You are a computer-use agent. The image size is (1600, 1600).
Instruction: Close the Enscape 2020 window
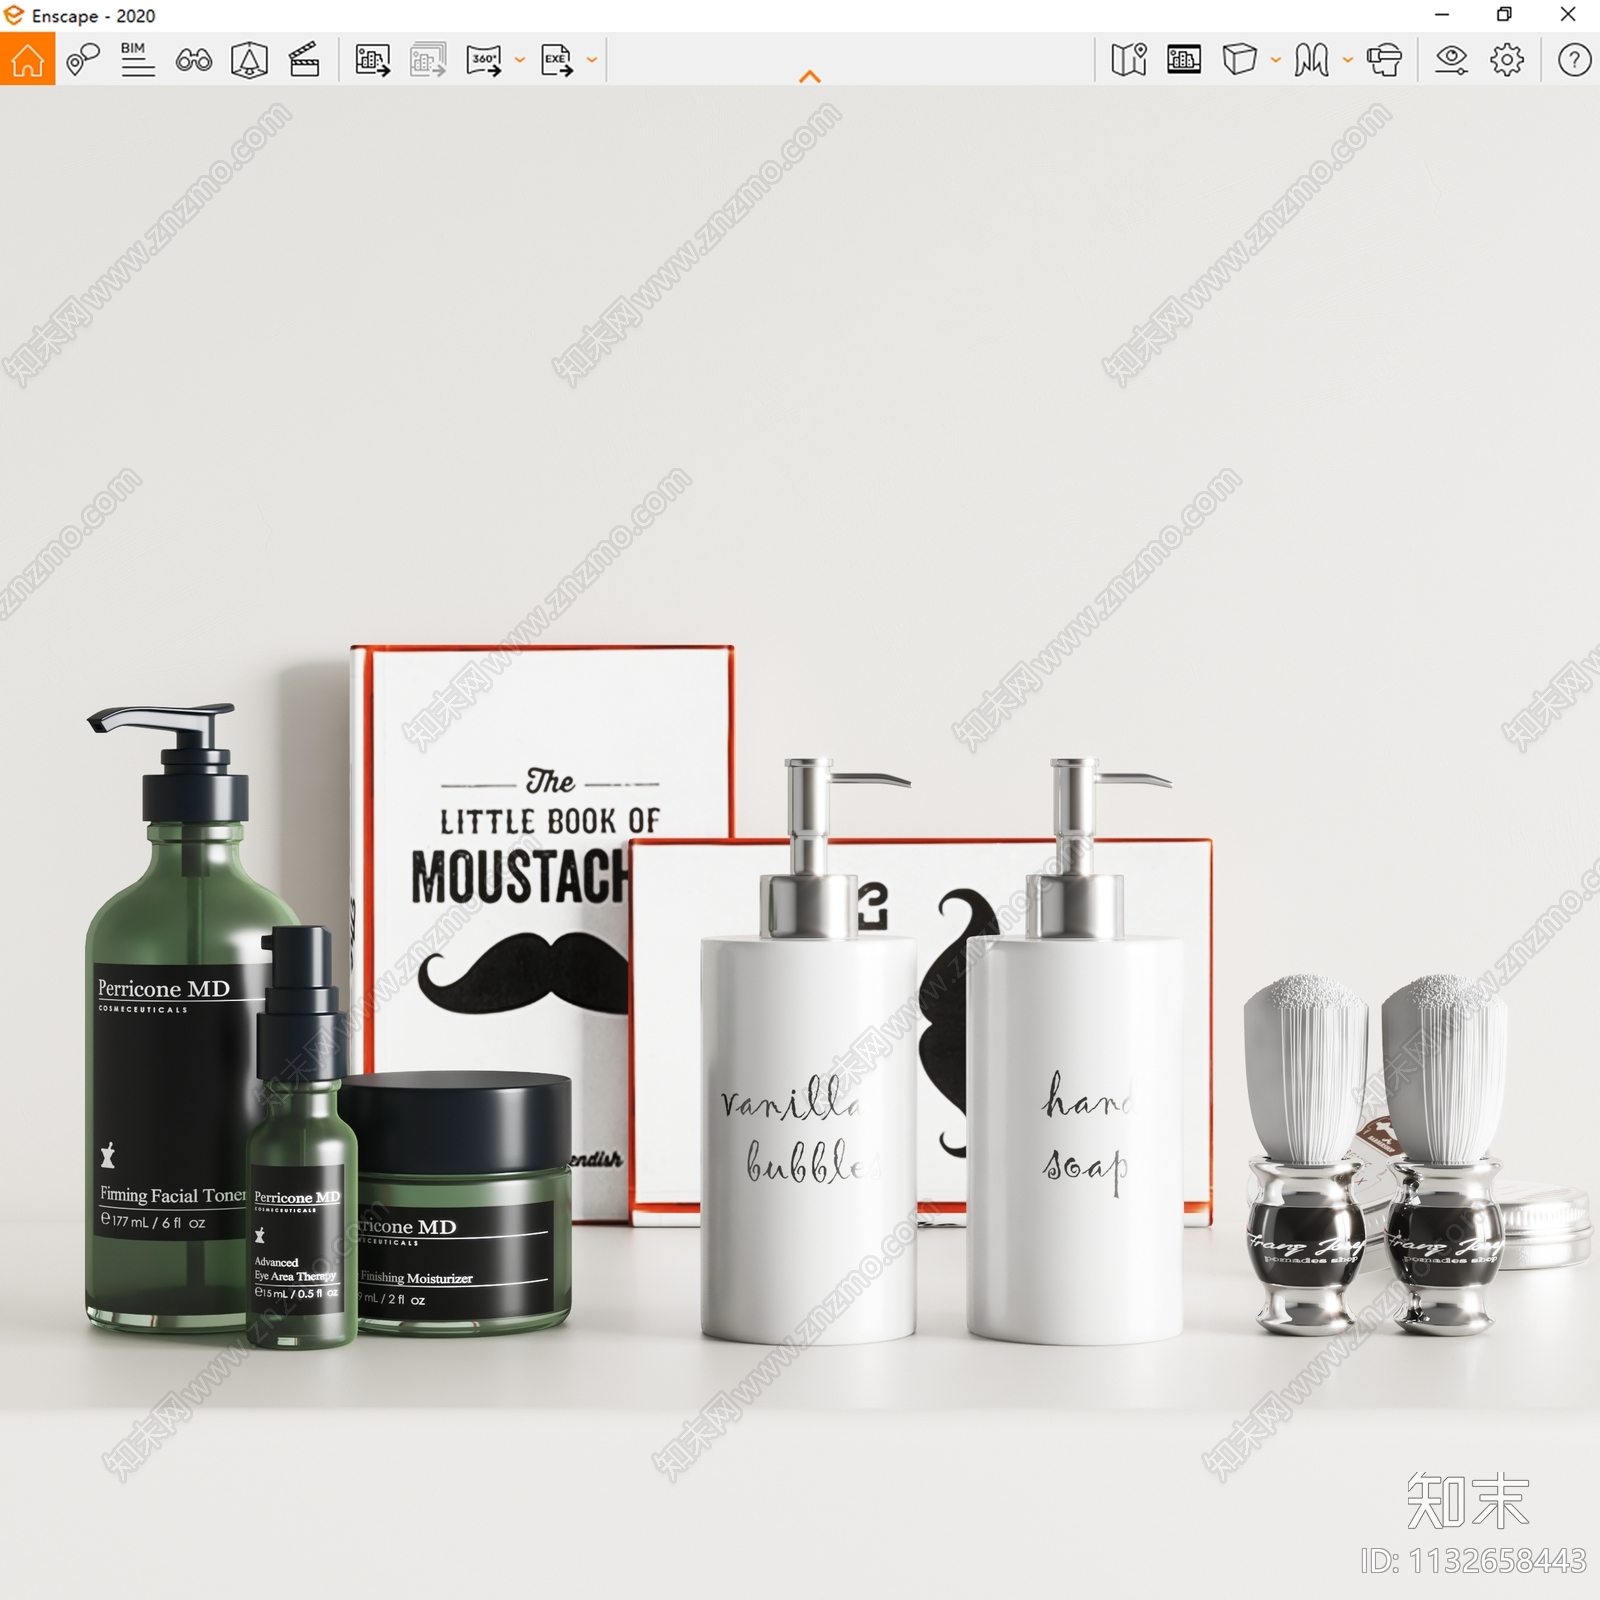[1568, 15]
